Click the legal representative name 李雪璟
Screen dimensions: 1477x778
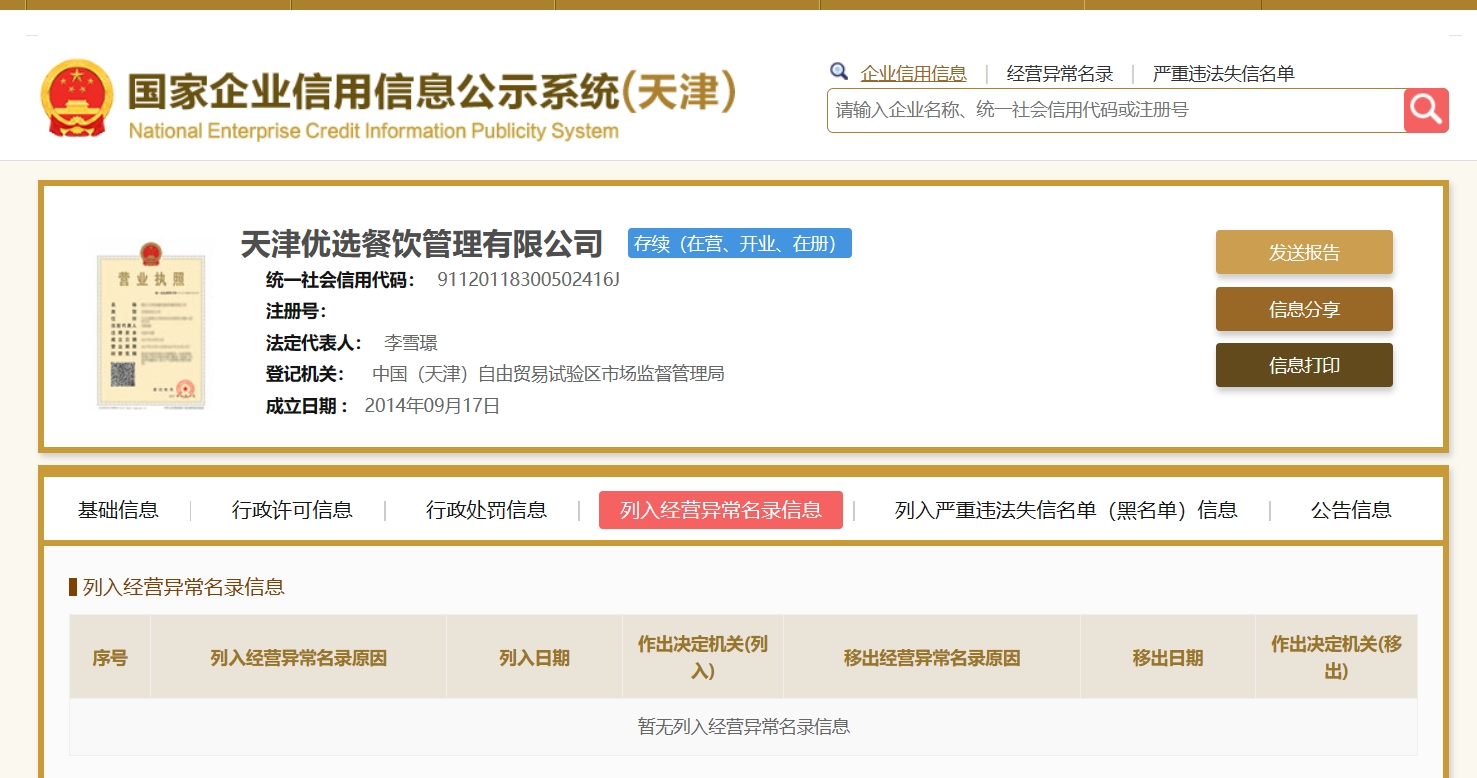point(411,342)
